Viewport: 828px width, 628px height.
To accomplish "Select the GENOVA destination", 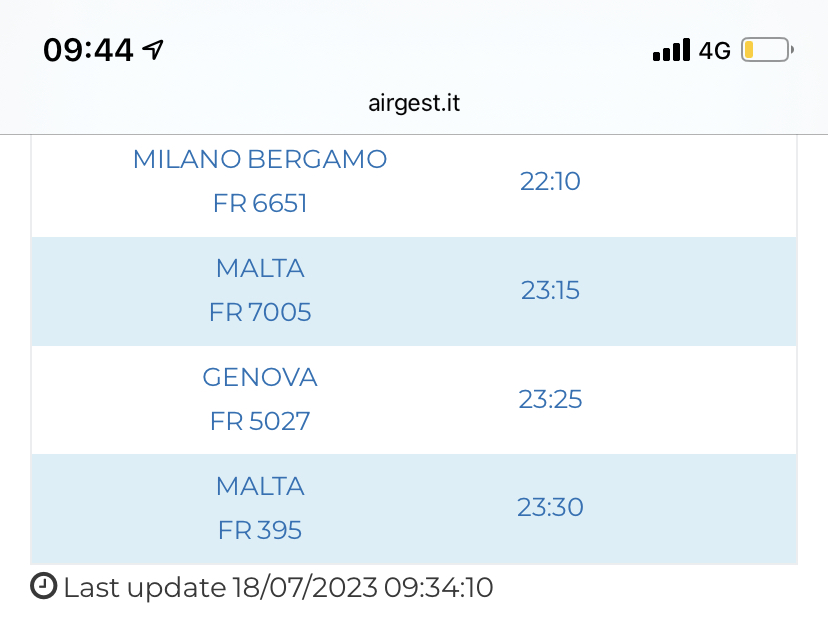I will (x=260, y=377).
